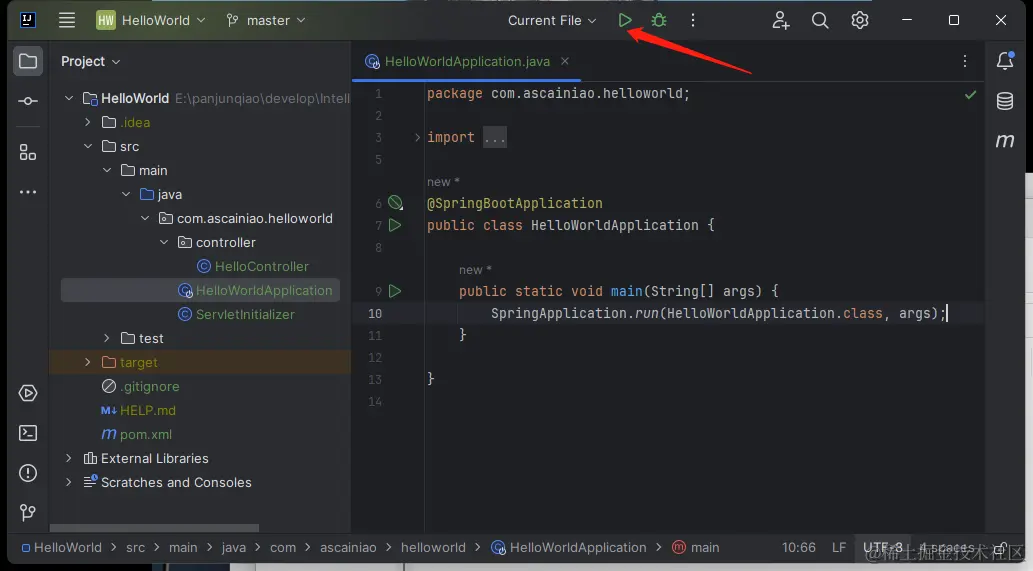Show more tool windows ellipsis in left sidebar
The height and width of the screenshot is (571, 1033).
point(28,192)
